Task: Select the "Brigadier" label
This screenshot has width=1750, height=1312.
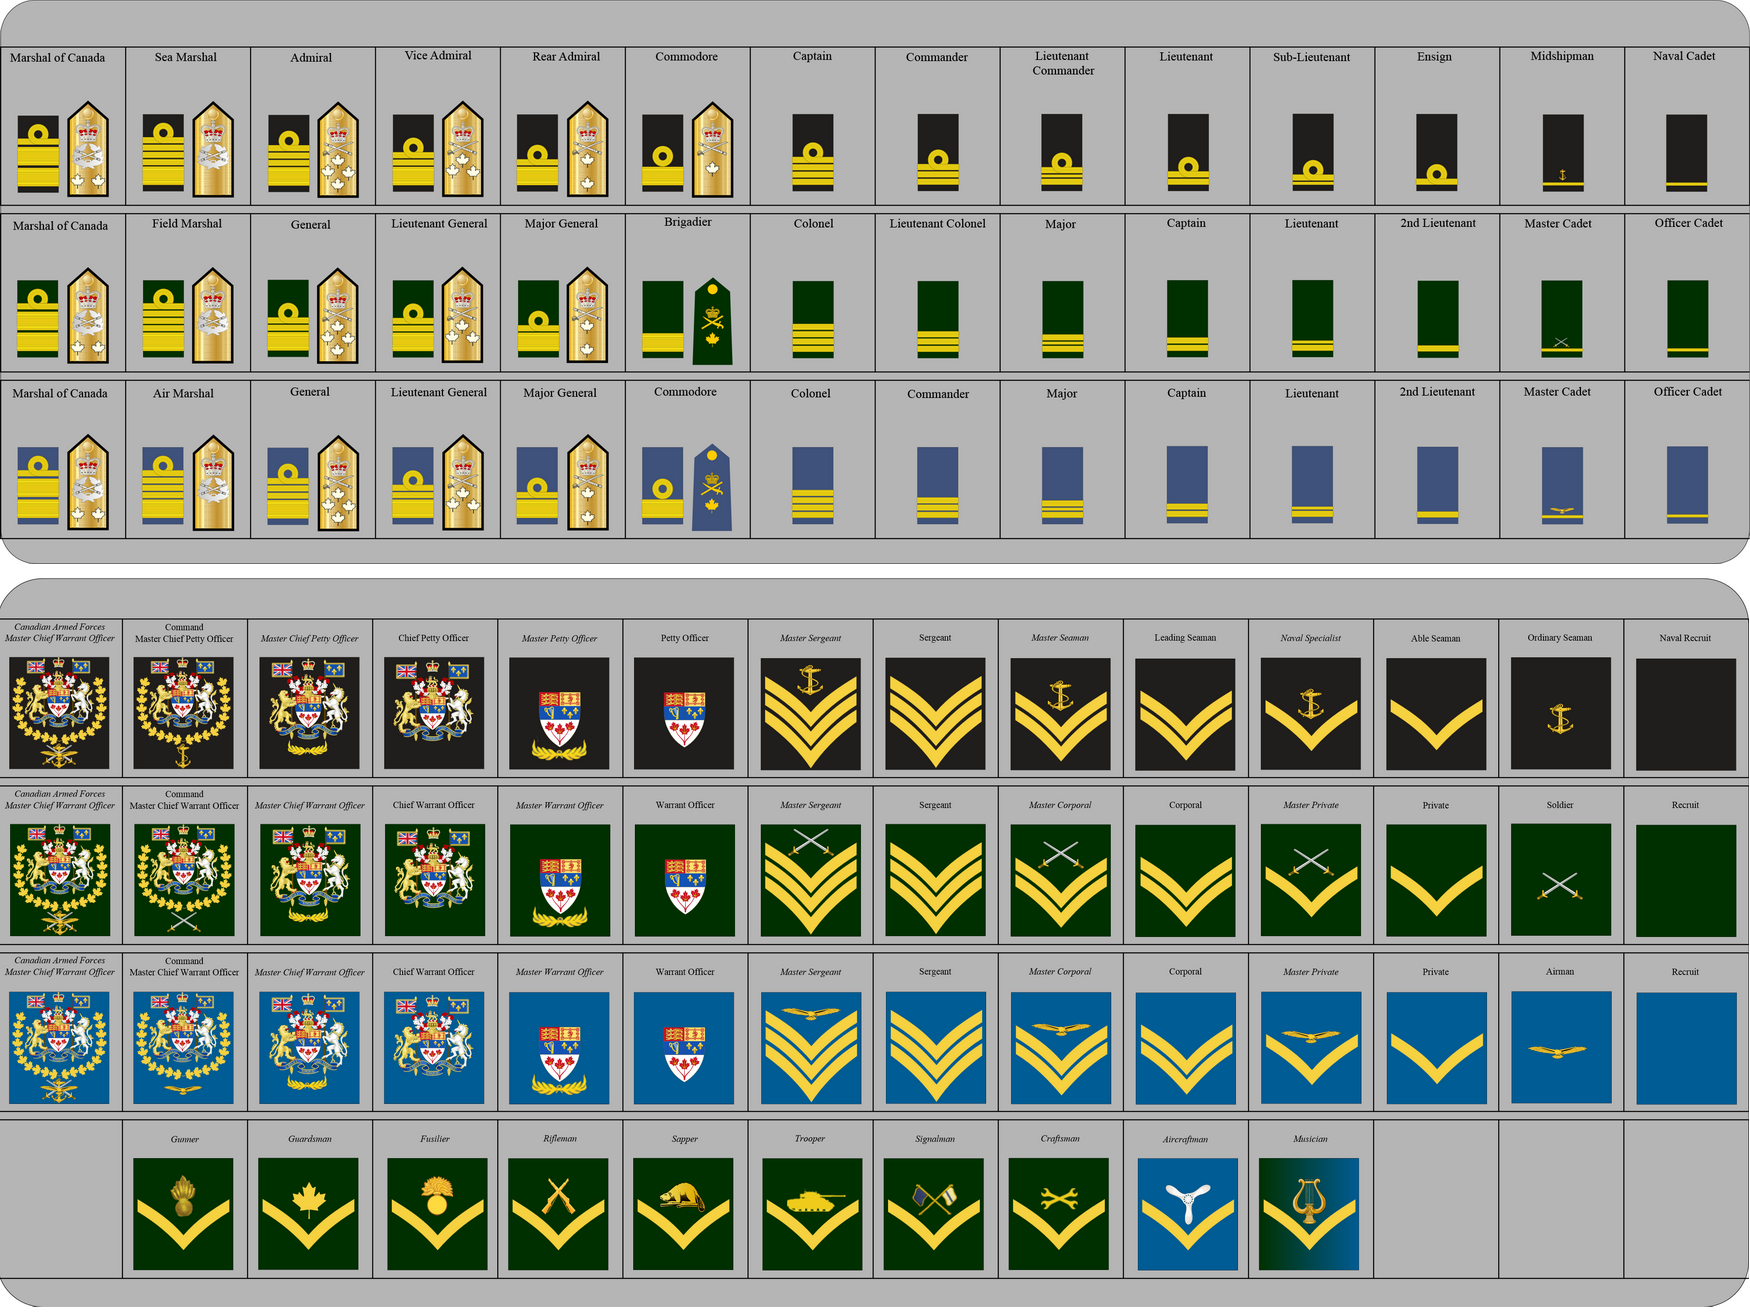Action: click(688, 222)
